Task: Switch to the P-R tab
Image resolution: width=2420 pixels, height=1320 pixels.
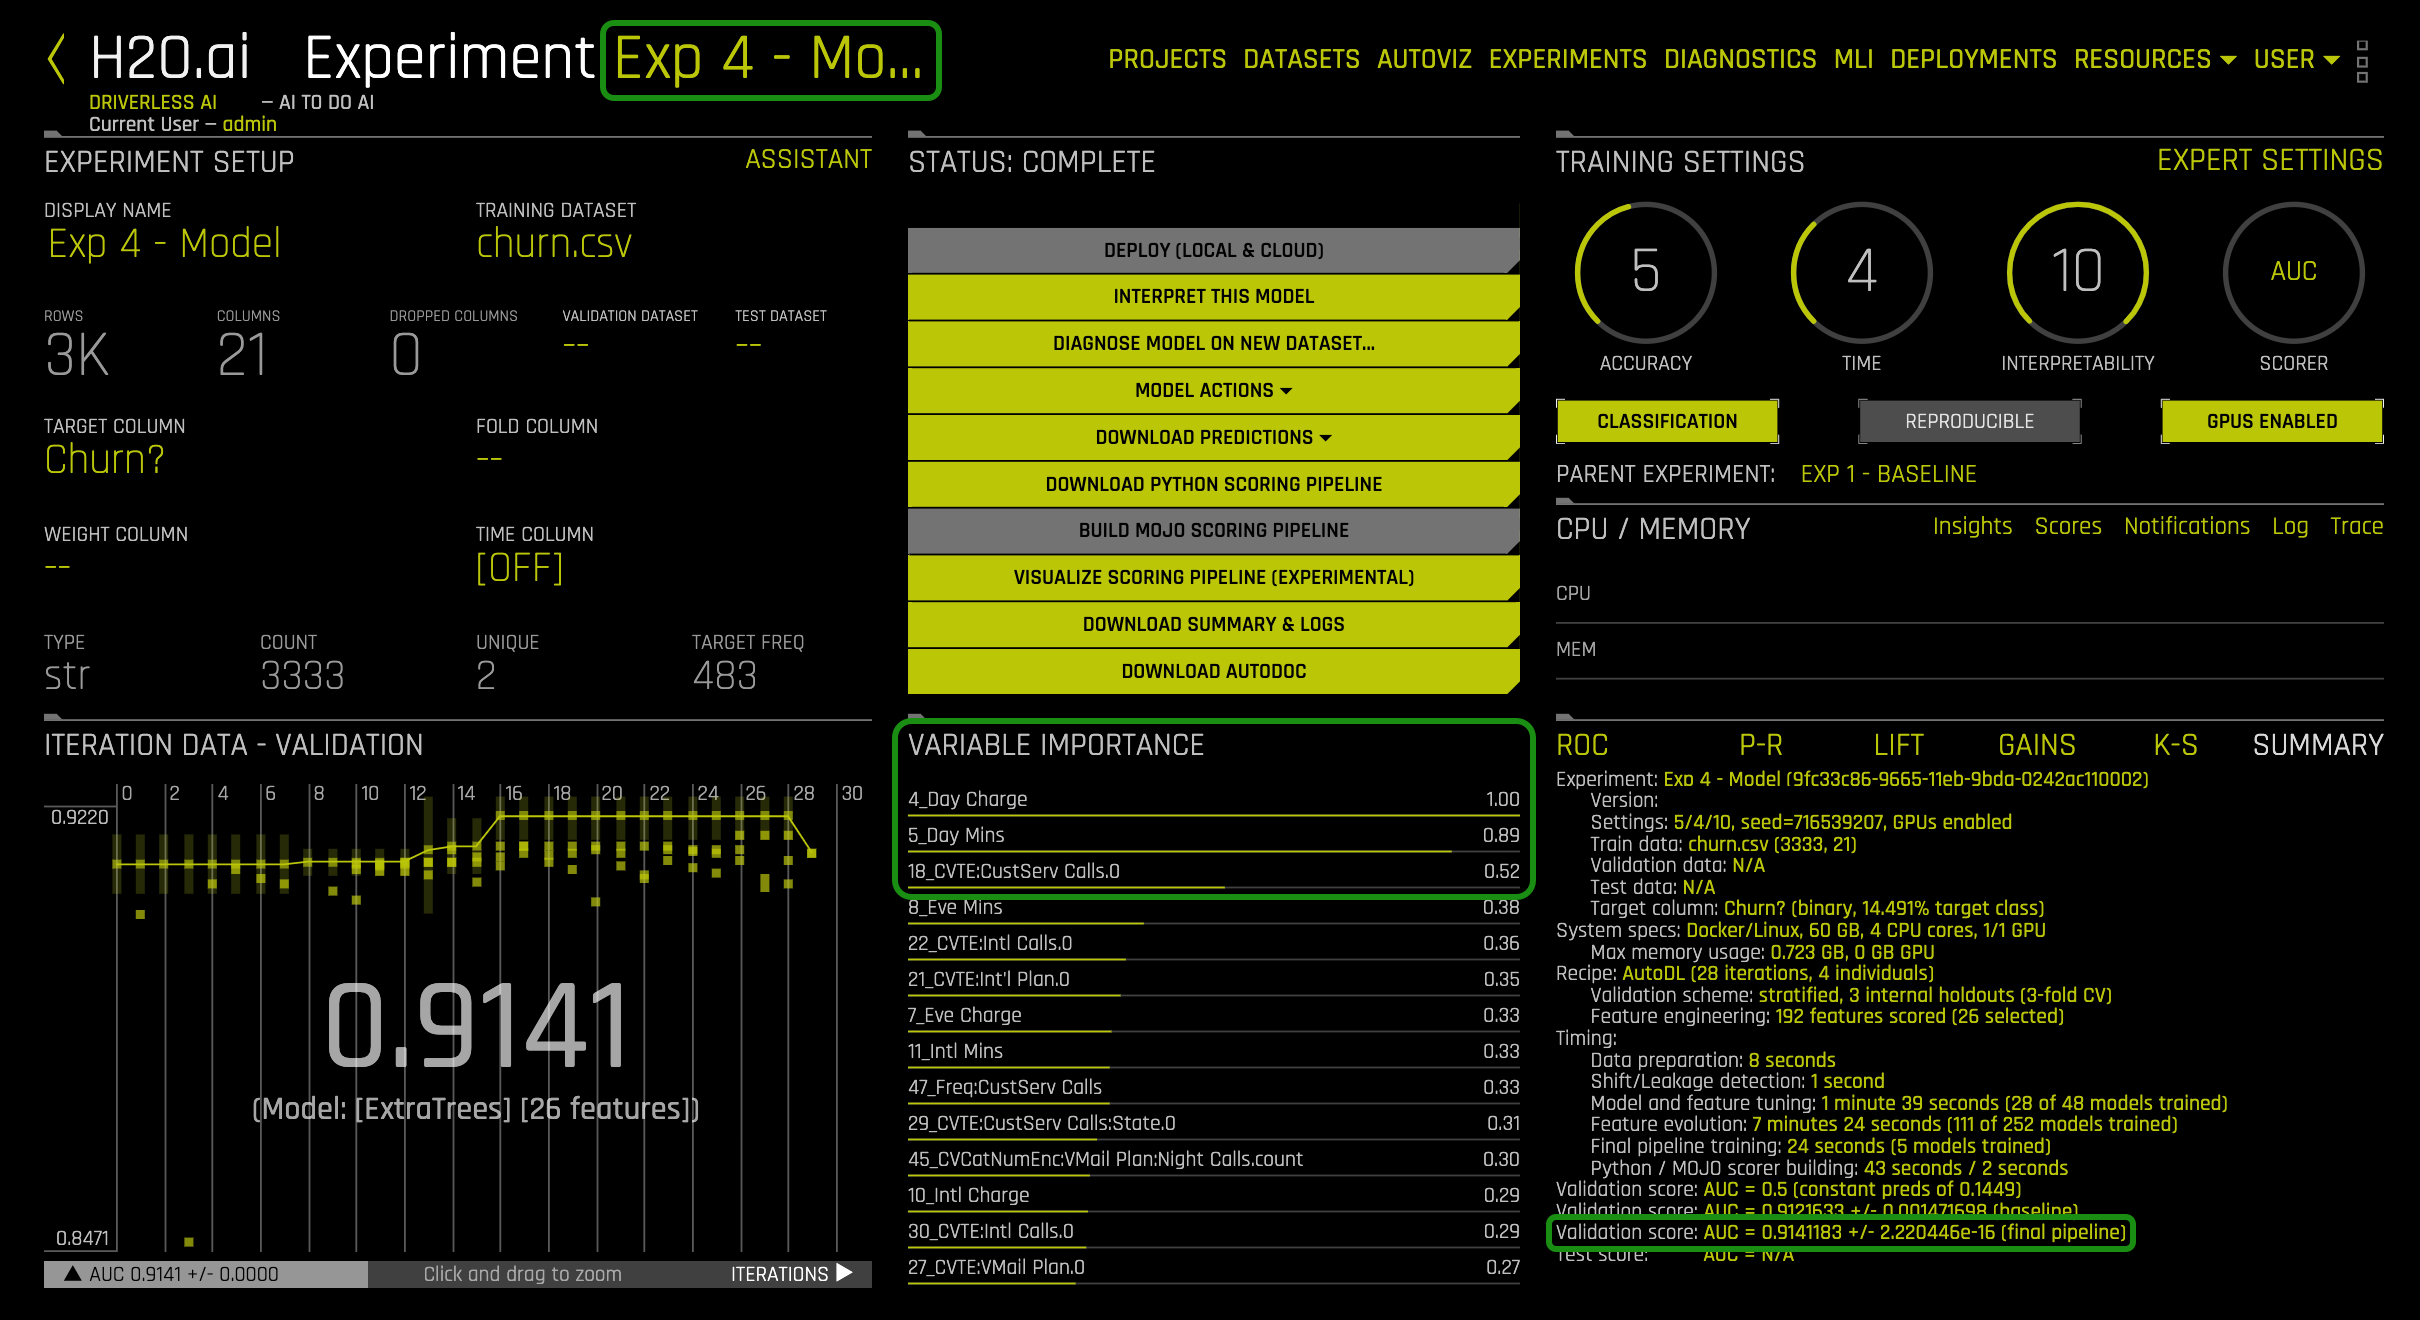Action: (x=1761, y=745)
